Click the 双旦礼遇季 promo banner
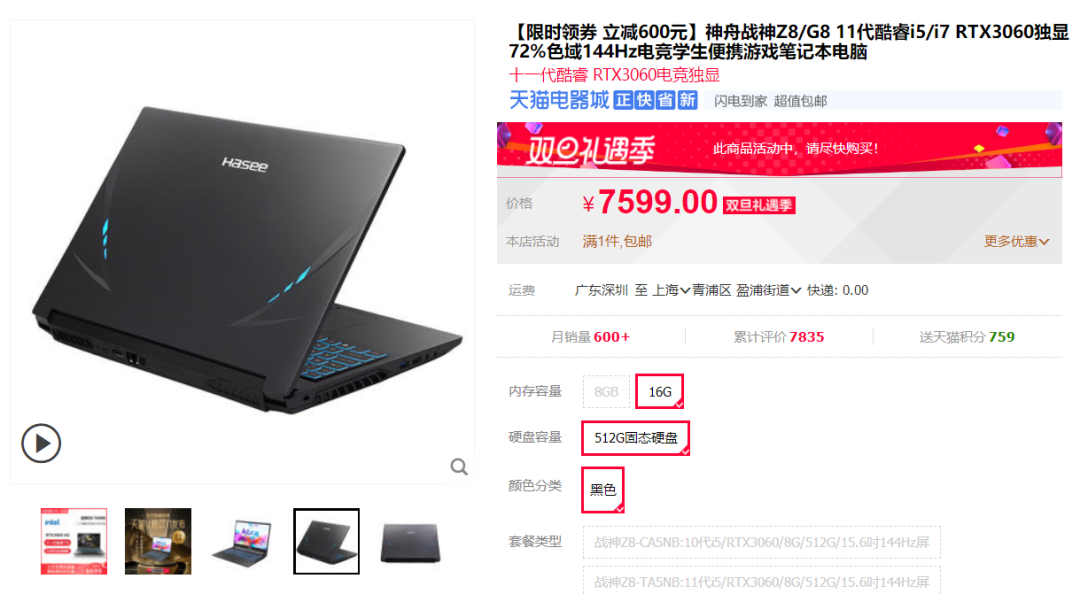The width and height of the screenshot is (1080, 594). tap(779, 149)
